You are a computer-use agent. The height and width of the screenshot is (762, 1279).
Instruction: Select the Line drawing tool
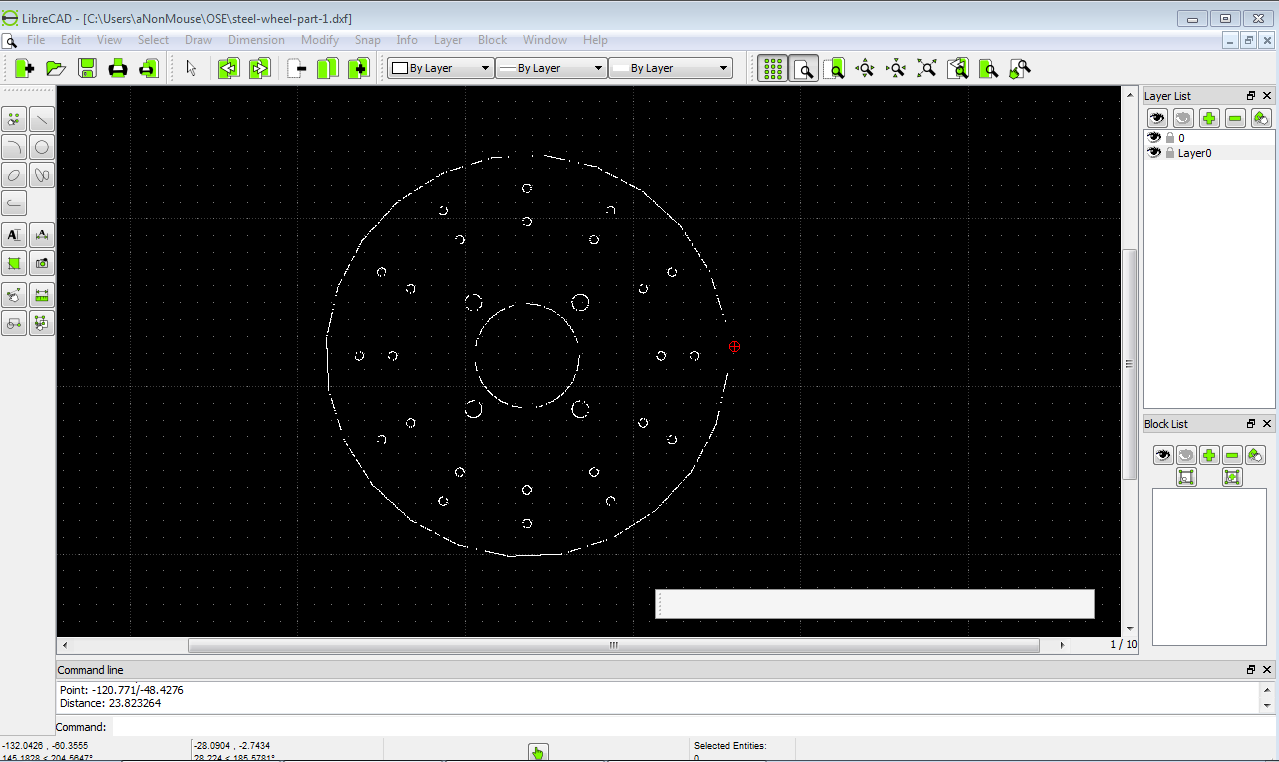pos(42,119)
